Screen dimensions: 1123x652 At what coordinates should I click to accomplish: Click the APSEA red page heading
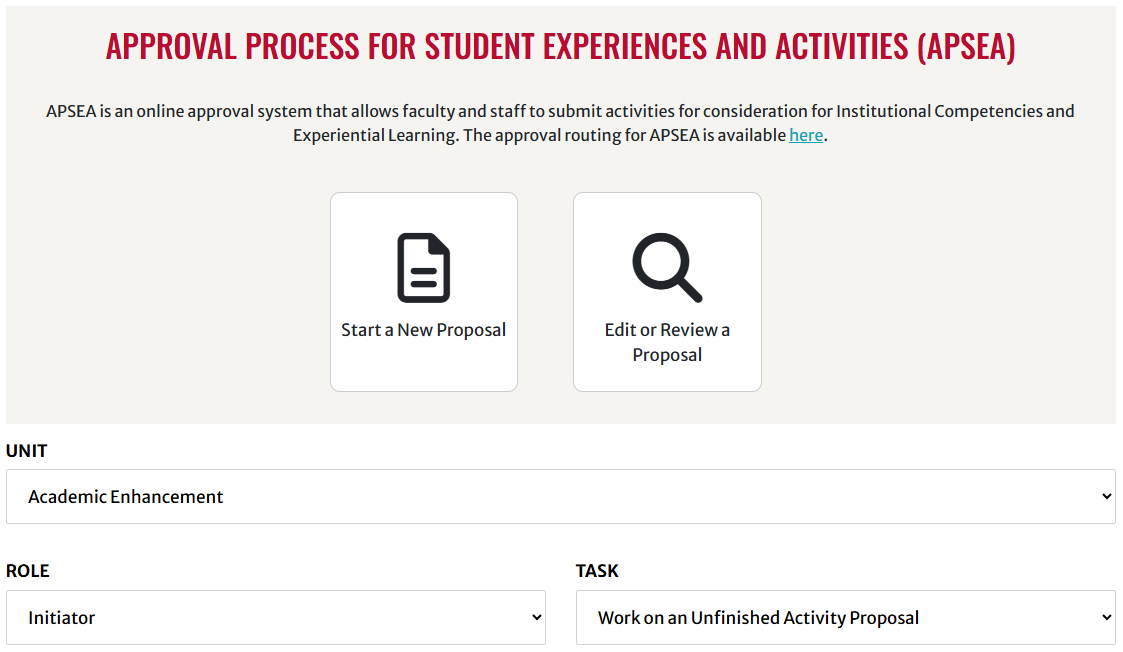point(561,47)
